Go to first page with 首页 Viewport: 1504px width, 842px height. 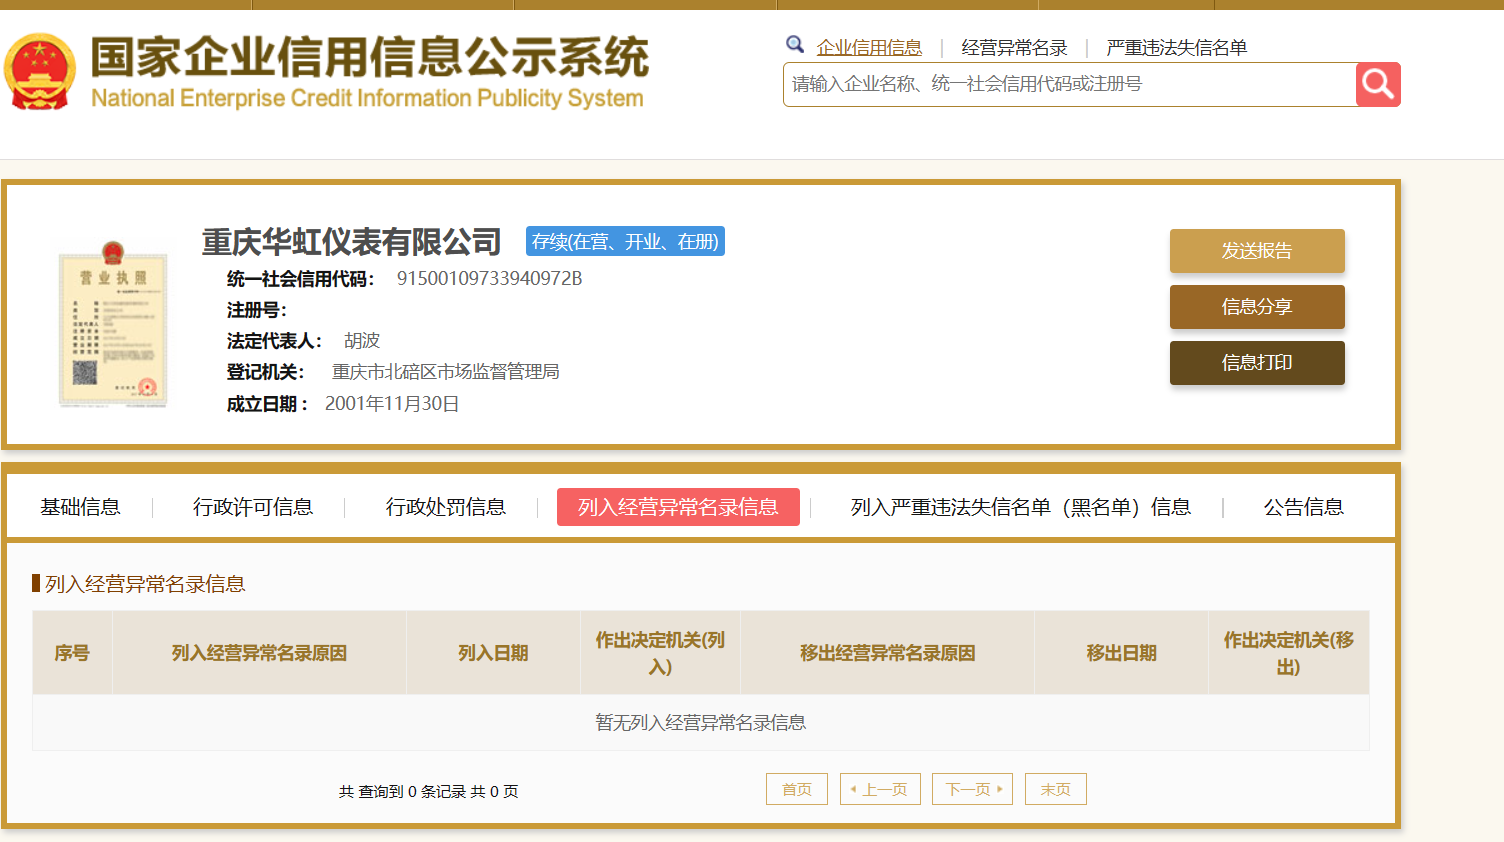(x=797, y=789)
